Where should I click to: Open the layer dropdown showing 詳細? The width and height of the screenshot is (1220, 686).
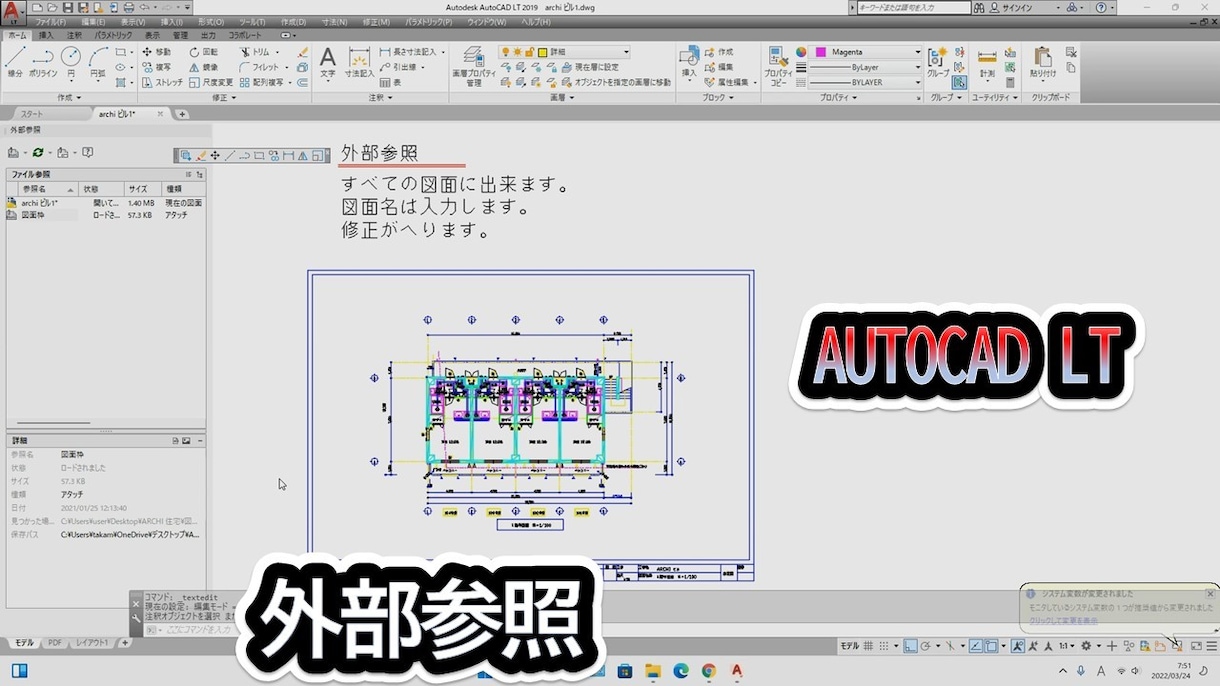click(564, 52)
